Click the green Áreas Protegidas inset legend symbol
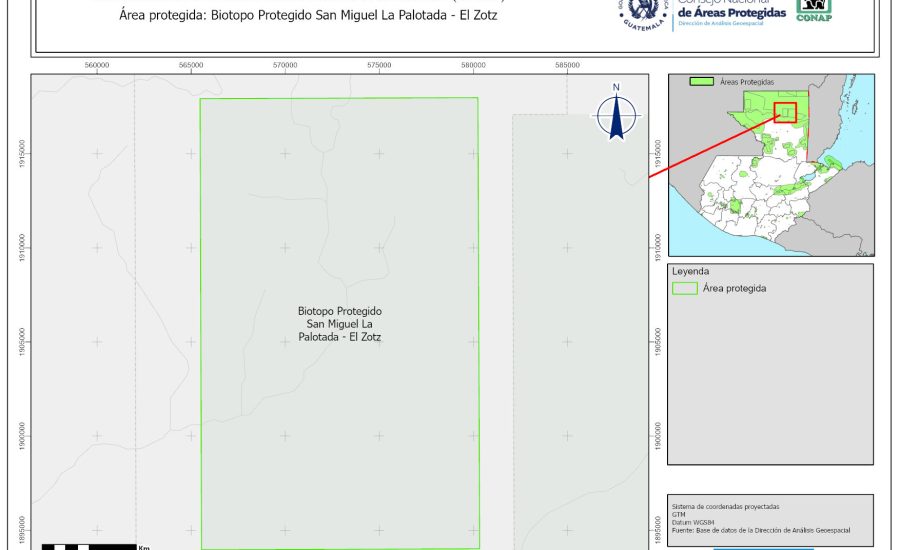The image size is (900, 550). (x=703, y=82)
